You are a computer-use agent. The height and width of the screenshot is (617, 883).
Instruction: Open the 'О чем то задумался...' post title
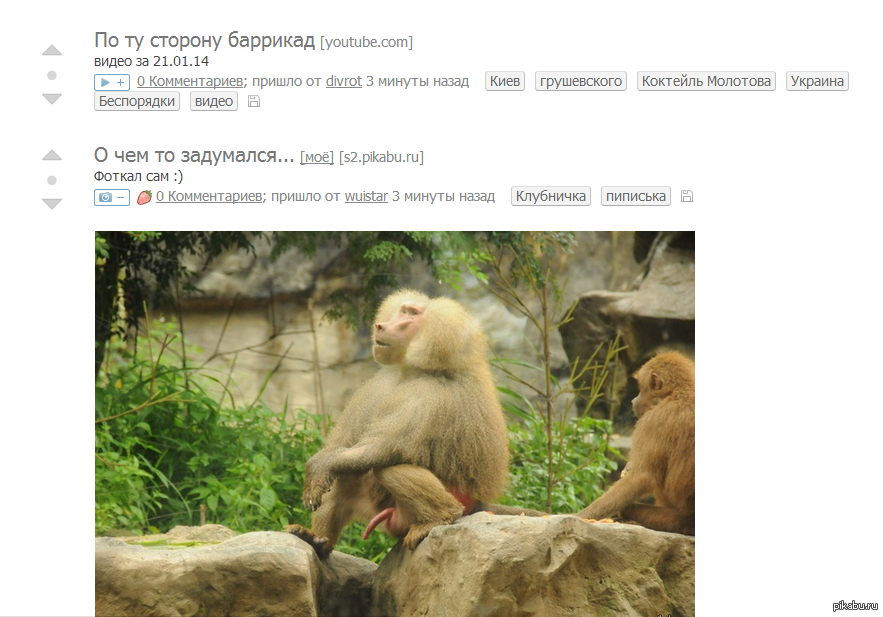(194, 155)
